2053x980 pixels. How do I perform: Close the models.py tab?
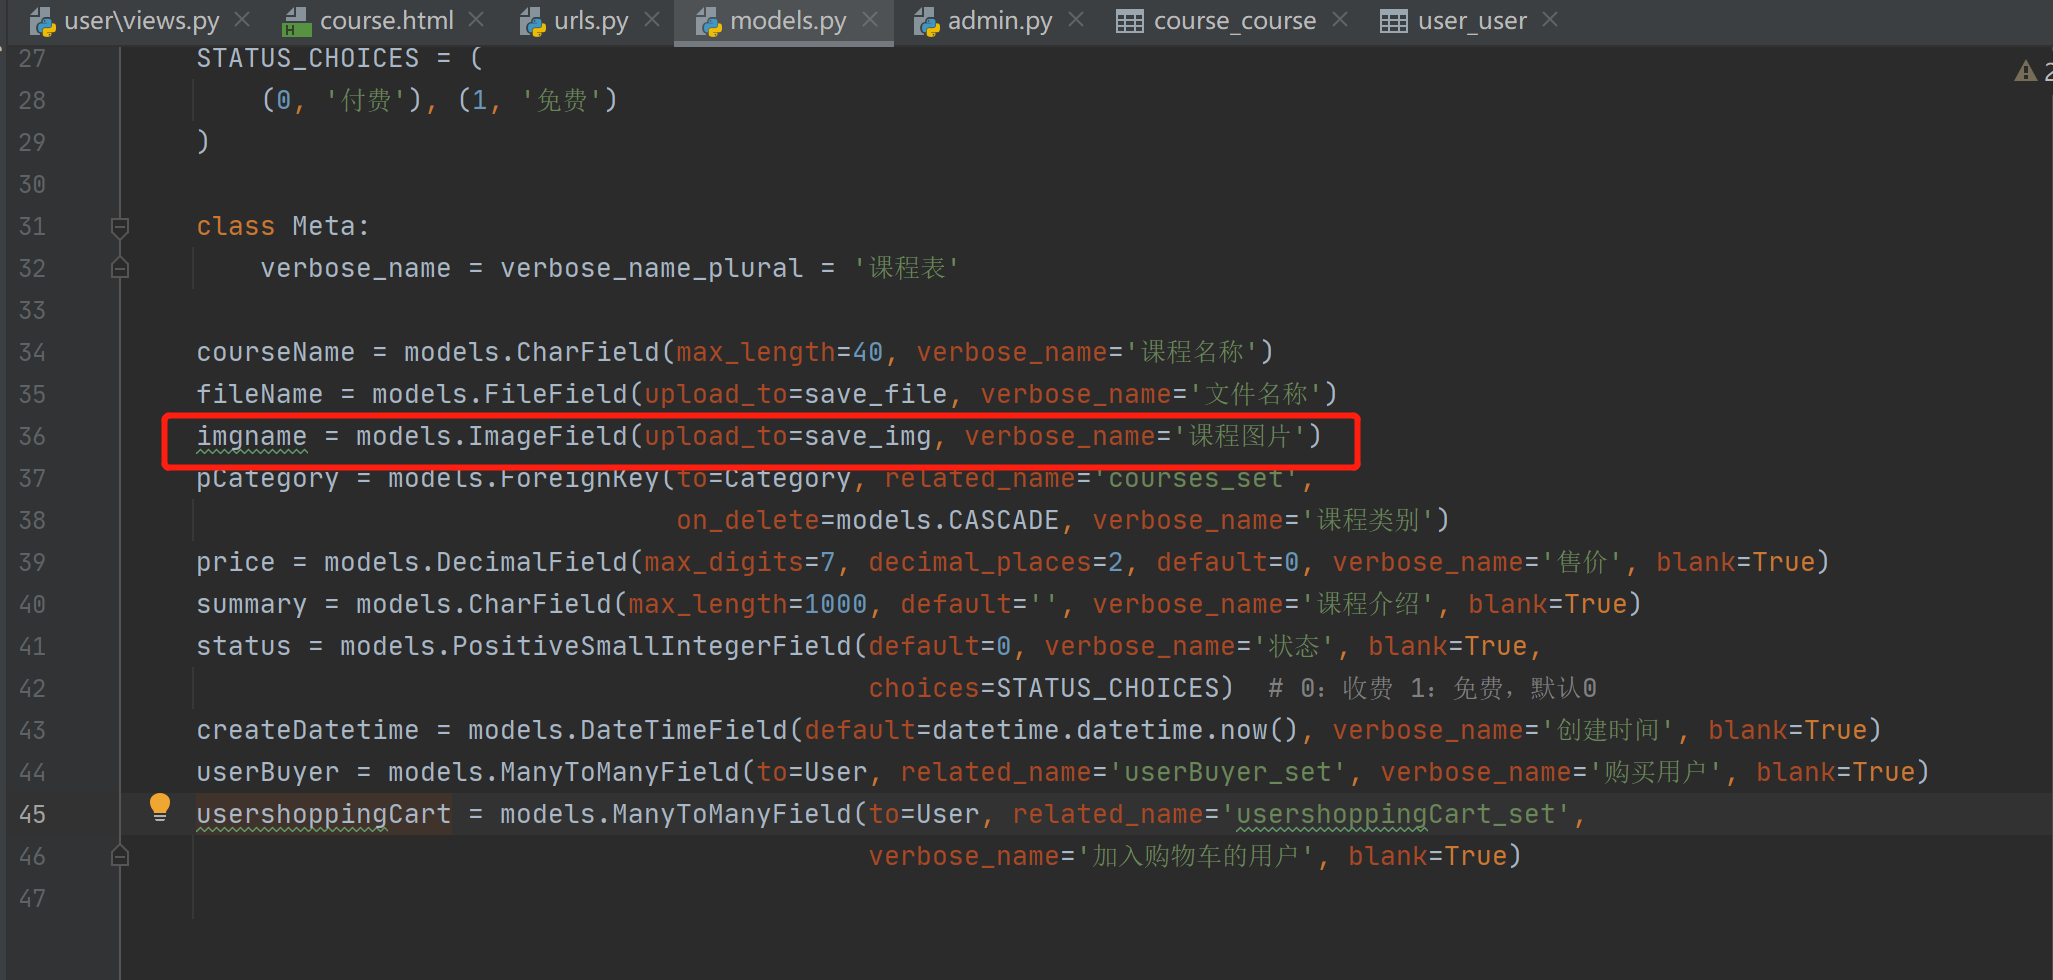click(x=870, y=19)
